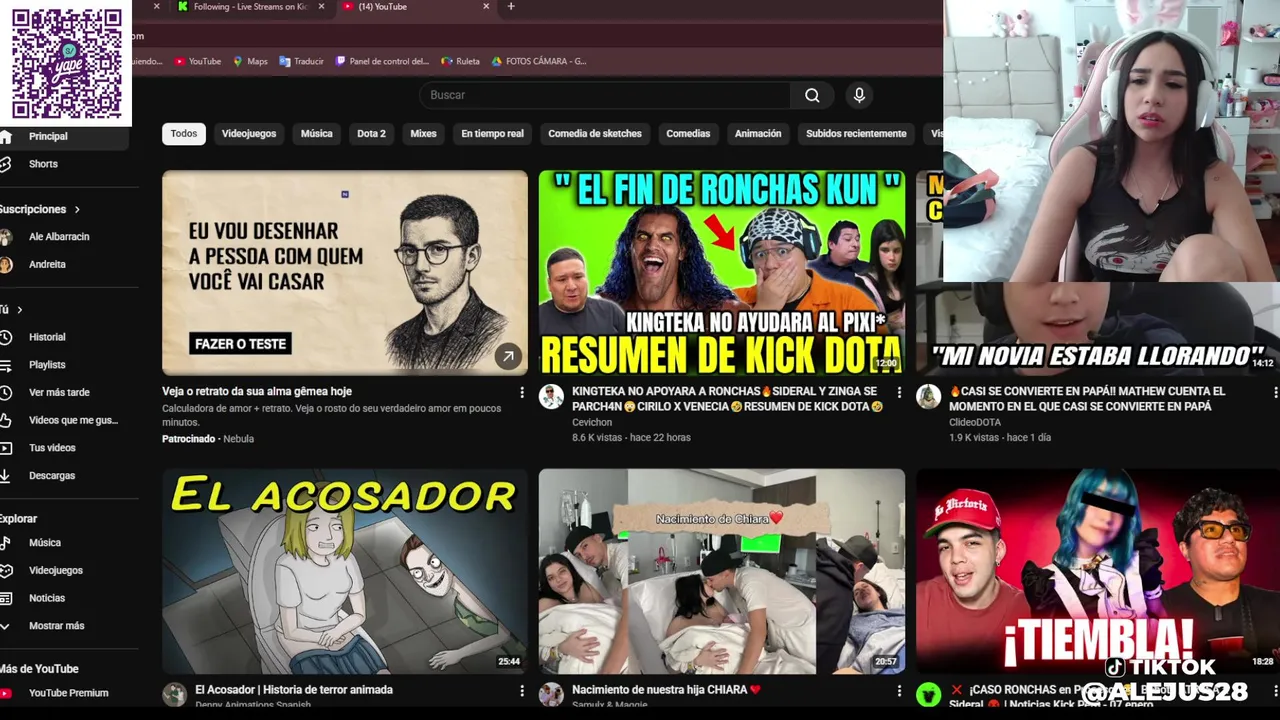Open ClideoDOTA channel avatar

(x=928, y=396)
